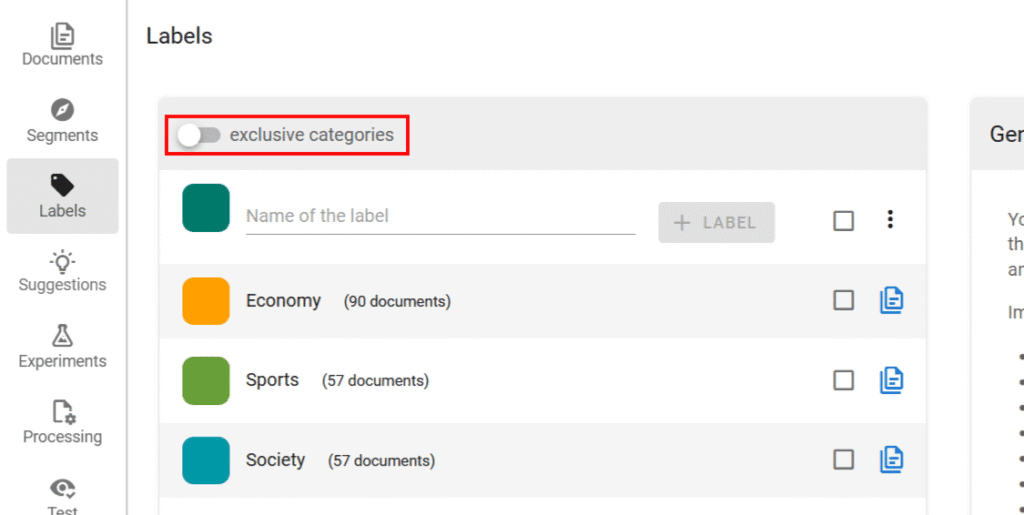View documents icon for Society label
This screenshot has height=515, width=1024.
point(891,459)
